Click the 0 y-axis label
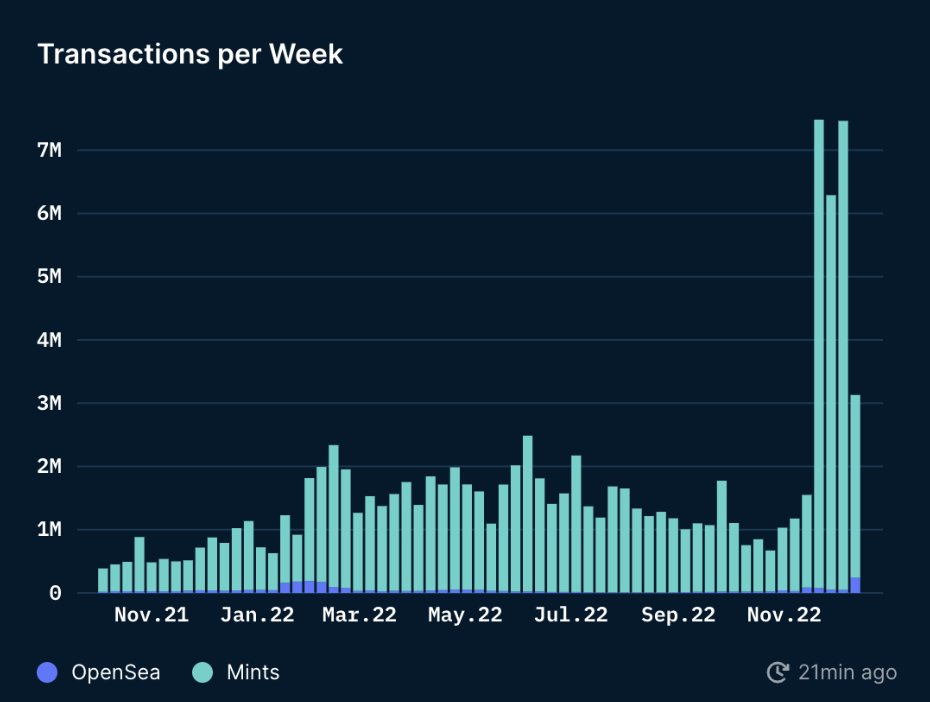The height and width of the screenshot is (702, 930). pos(55,593)
